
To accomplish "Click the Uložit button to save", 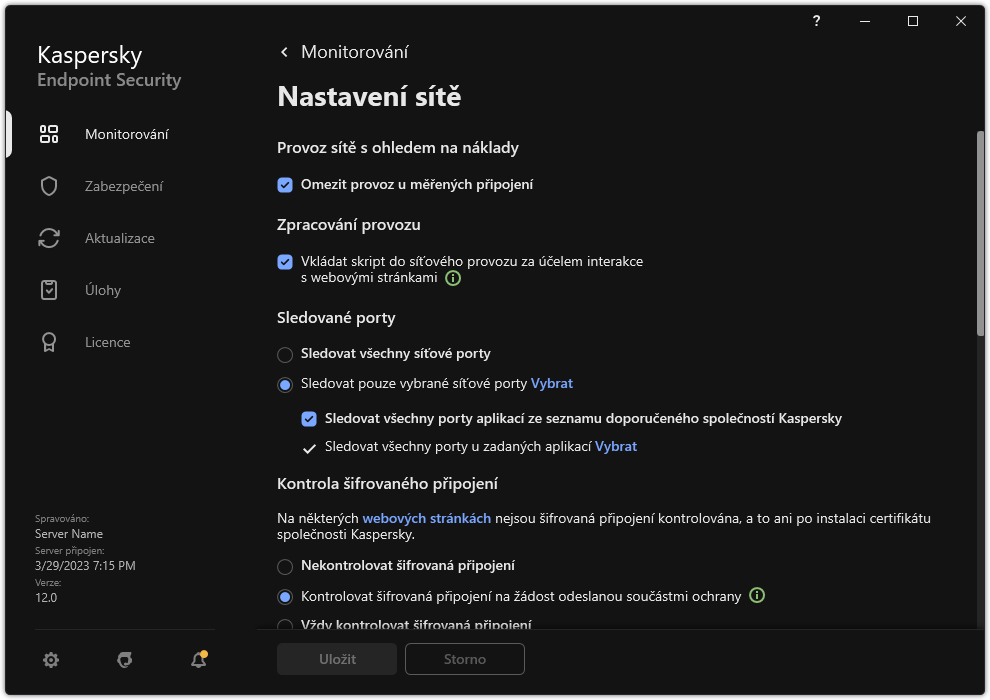I will click(336, 659).
